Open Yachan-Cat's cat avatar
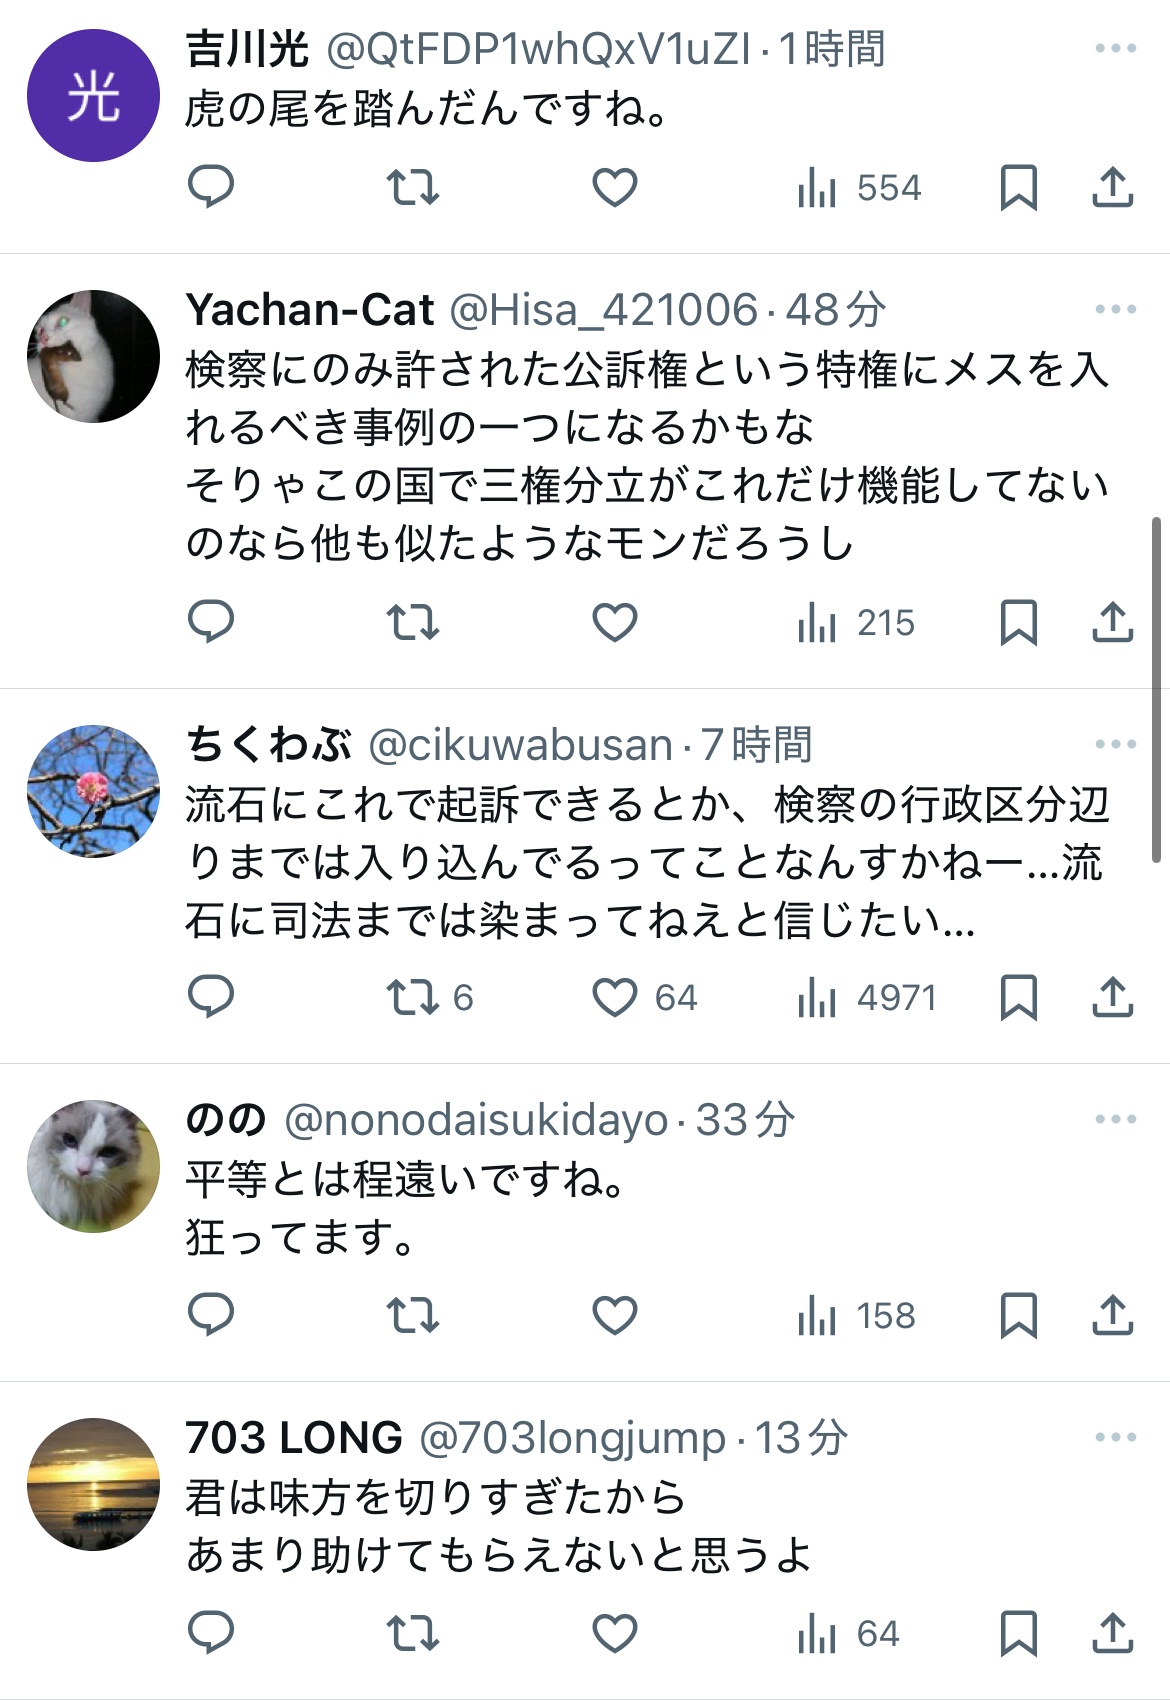This screenshot has height=1700, width=1170. tap(93, 356)
